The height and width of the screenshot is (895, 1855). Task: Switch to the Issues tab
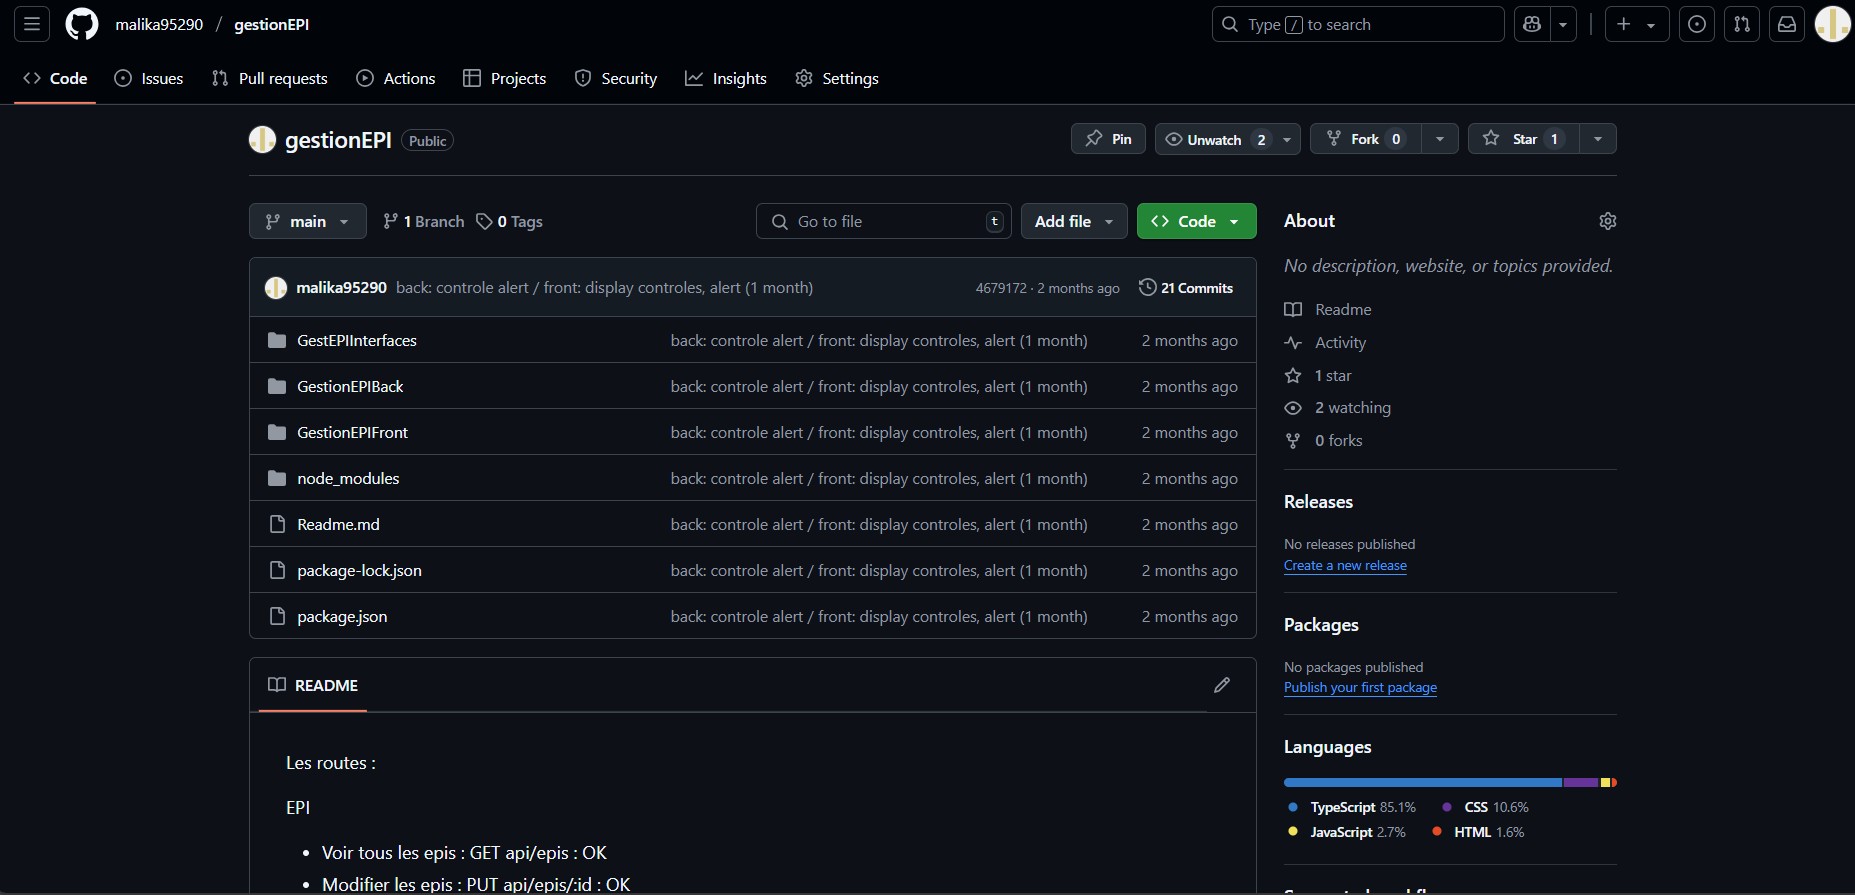click(x=149, y=78)
